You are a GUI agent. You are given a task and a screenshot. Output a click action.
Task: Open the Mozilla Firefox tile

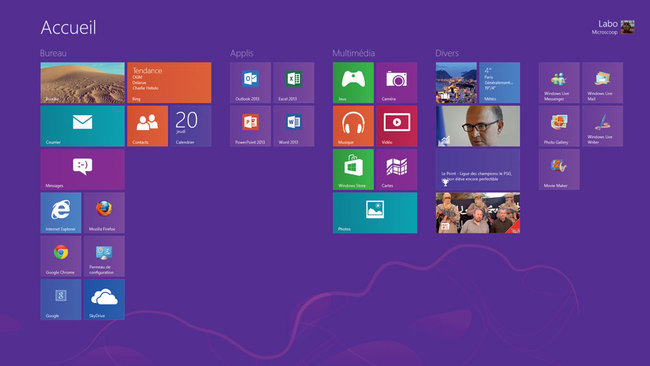[x=104, y=213]
